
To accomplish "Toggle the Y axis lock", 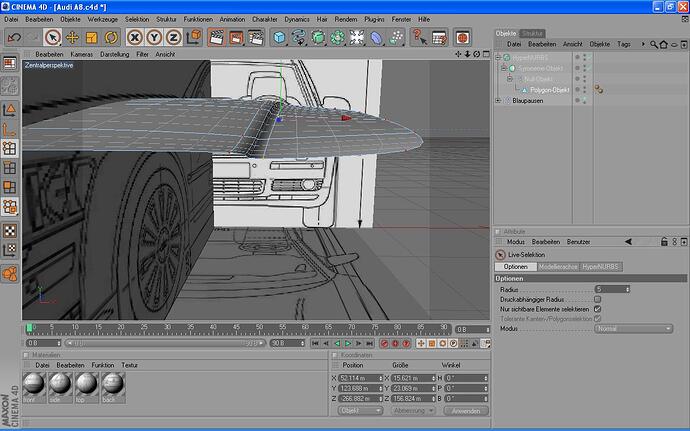I will tap(154, 38).
